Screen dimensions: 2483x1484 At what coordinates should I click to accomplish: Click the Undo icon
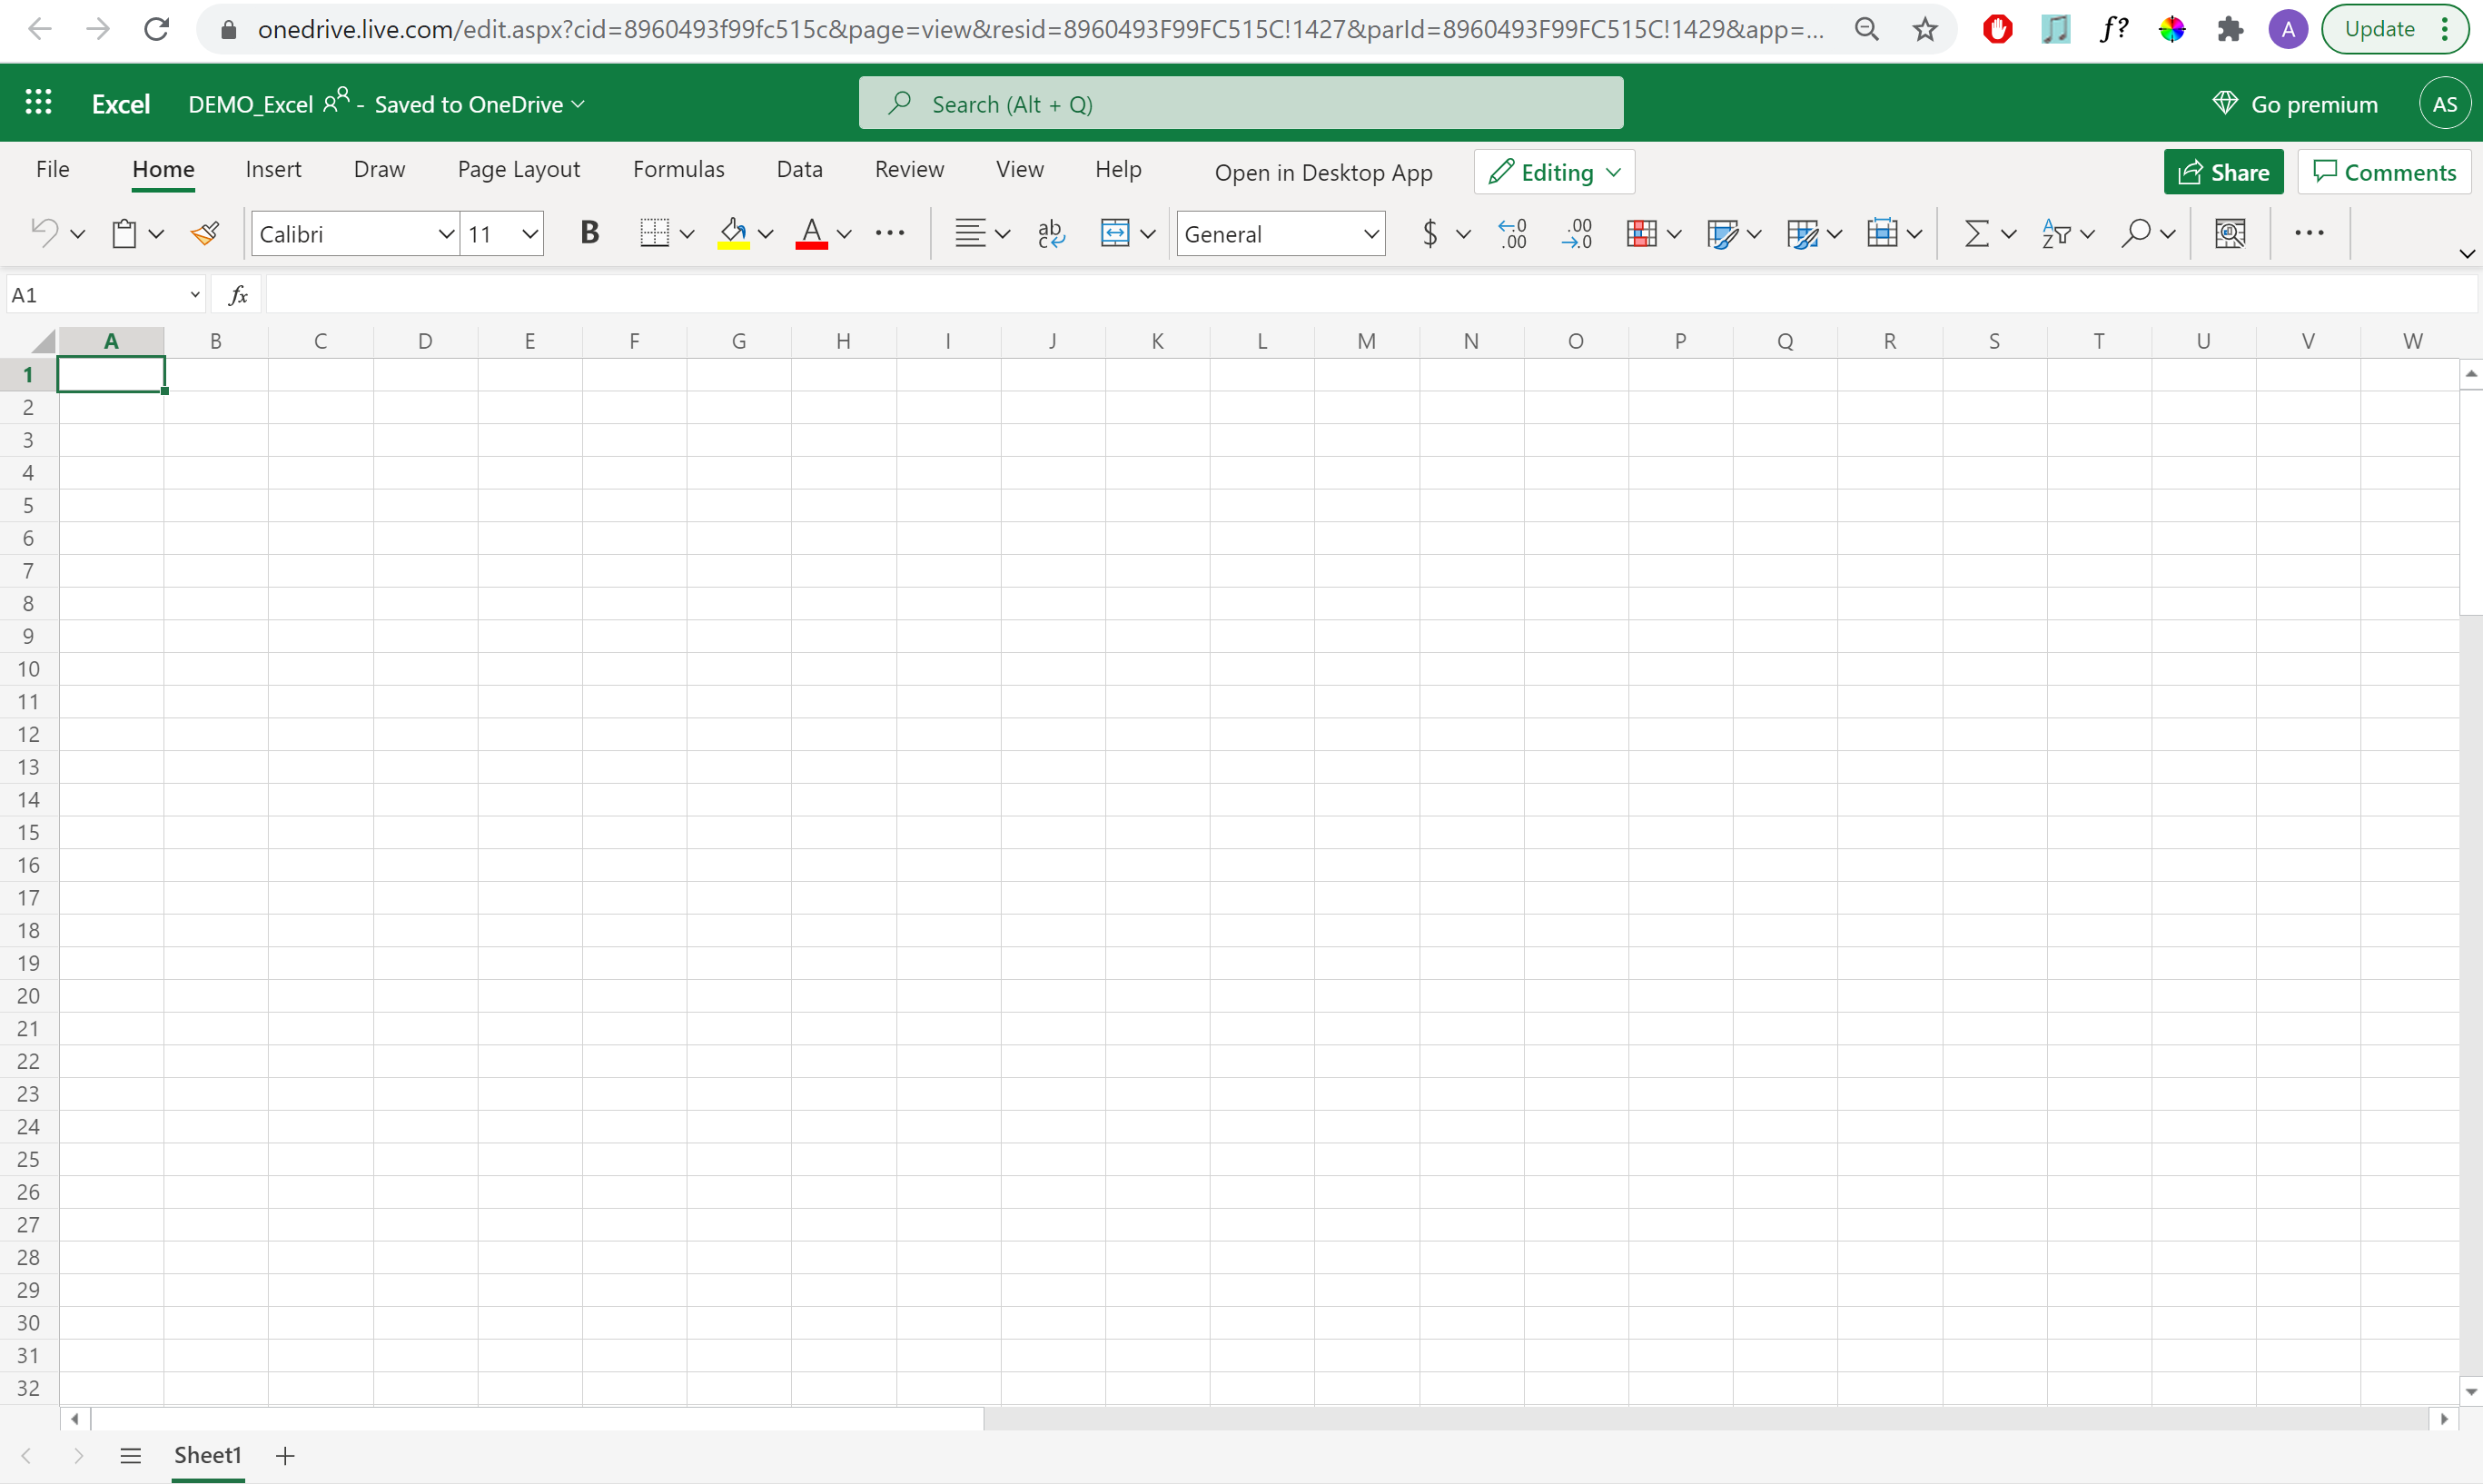(44, 233)
